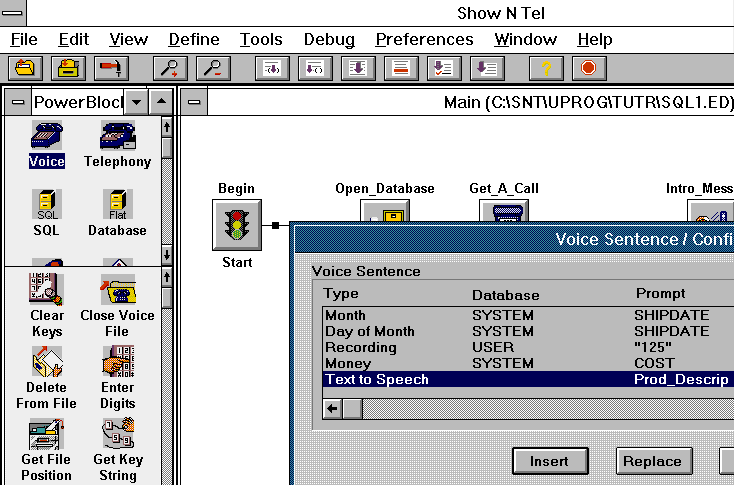
Task: Click the Prod_Descrip prompt cell
Action: tap(681, 379)
